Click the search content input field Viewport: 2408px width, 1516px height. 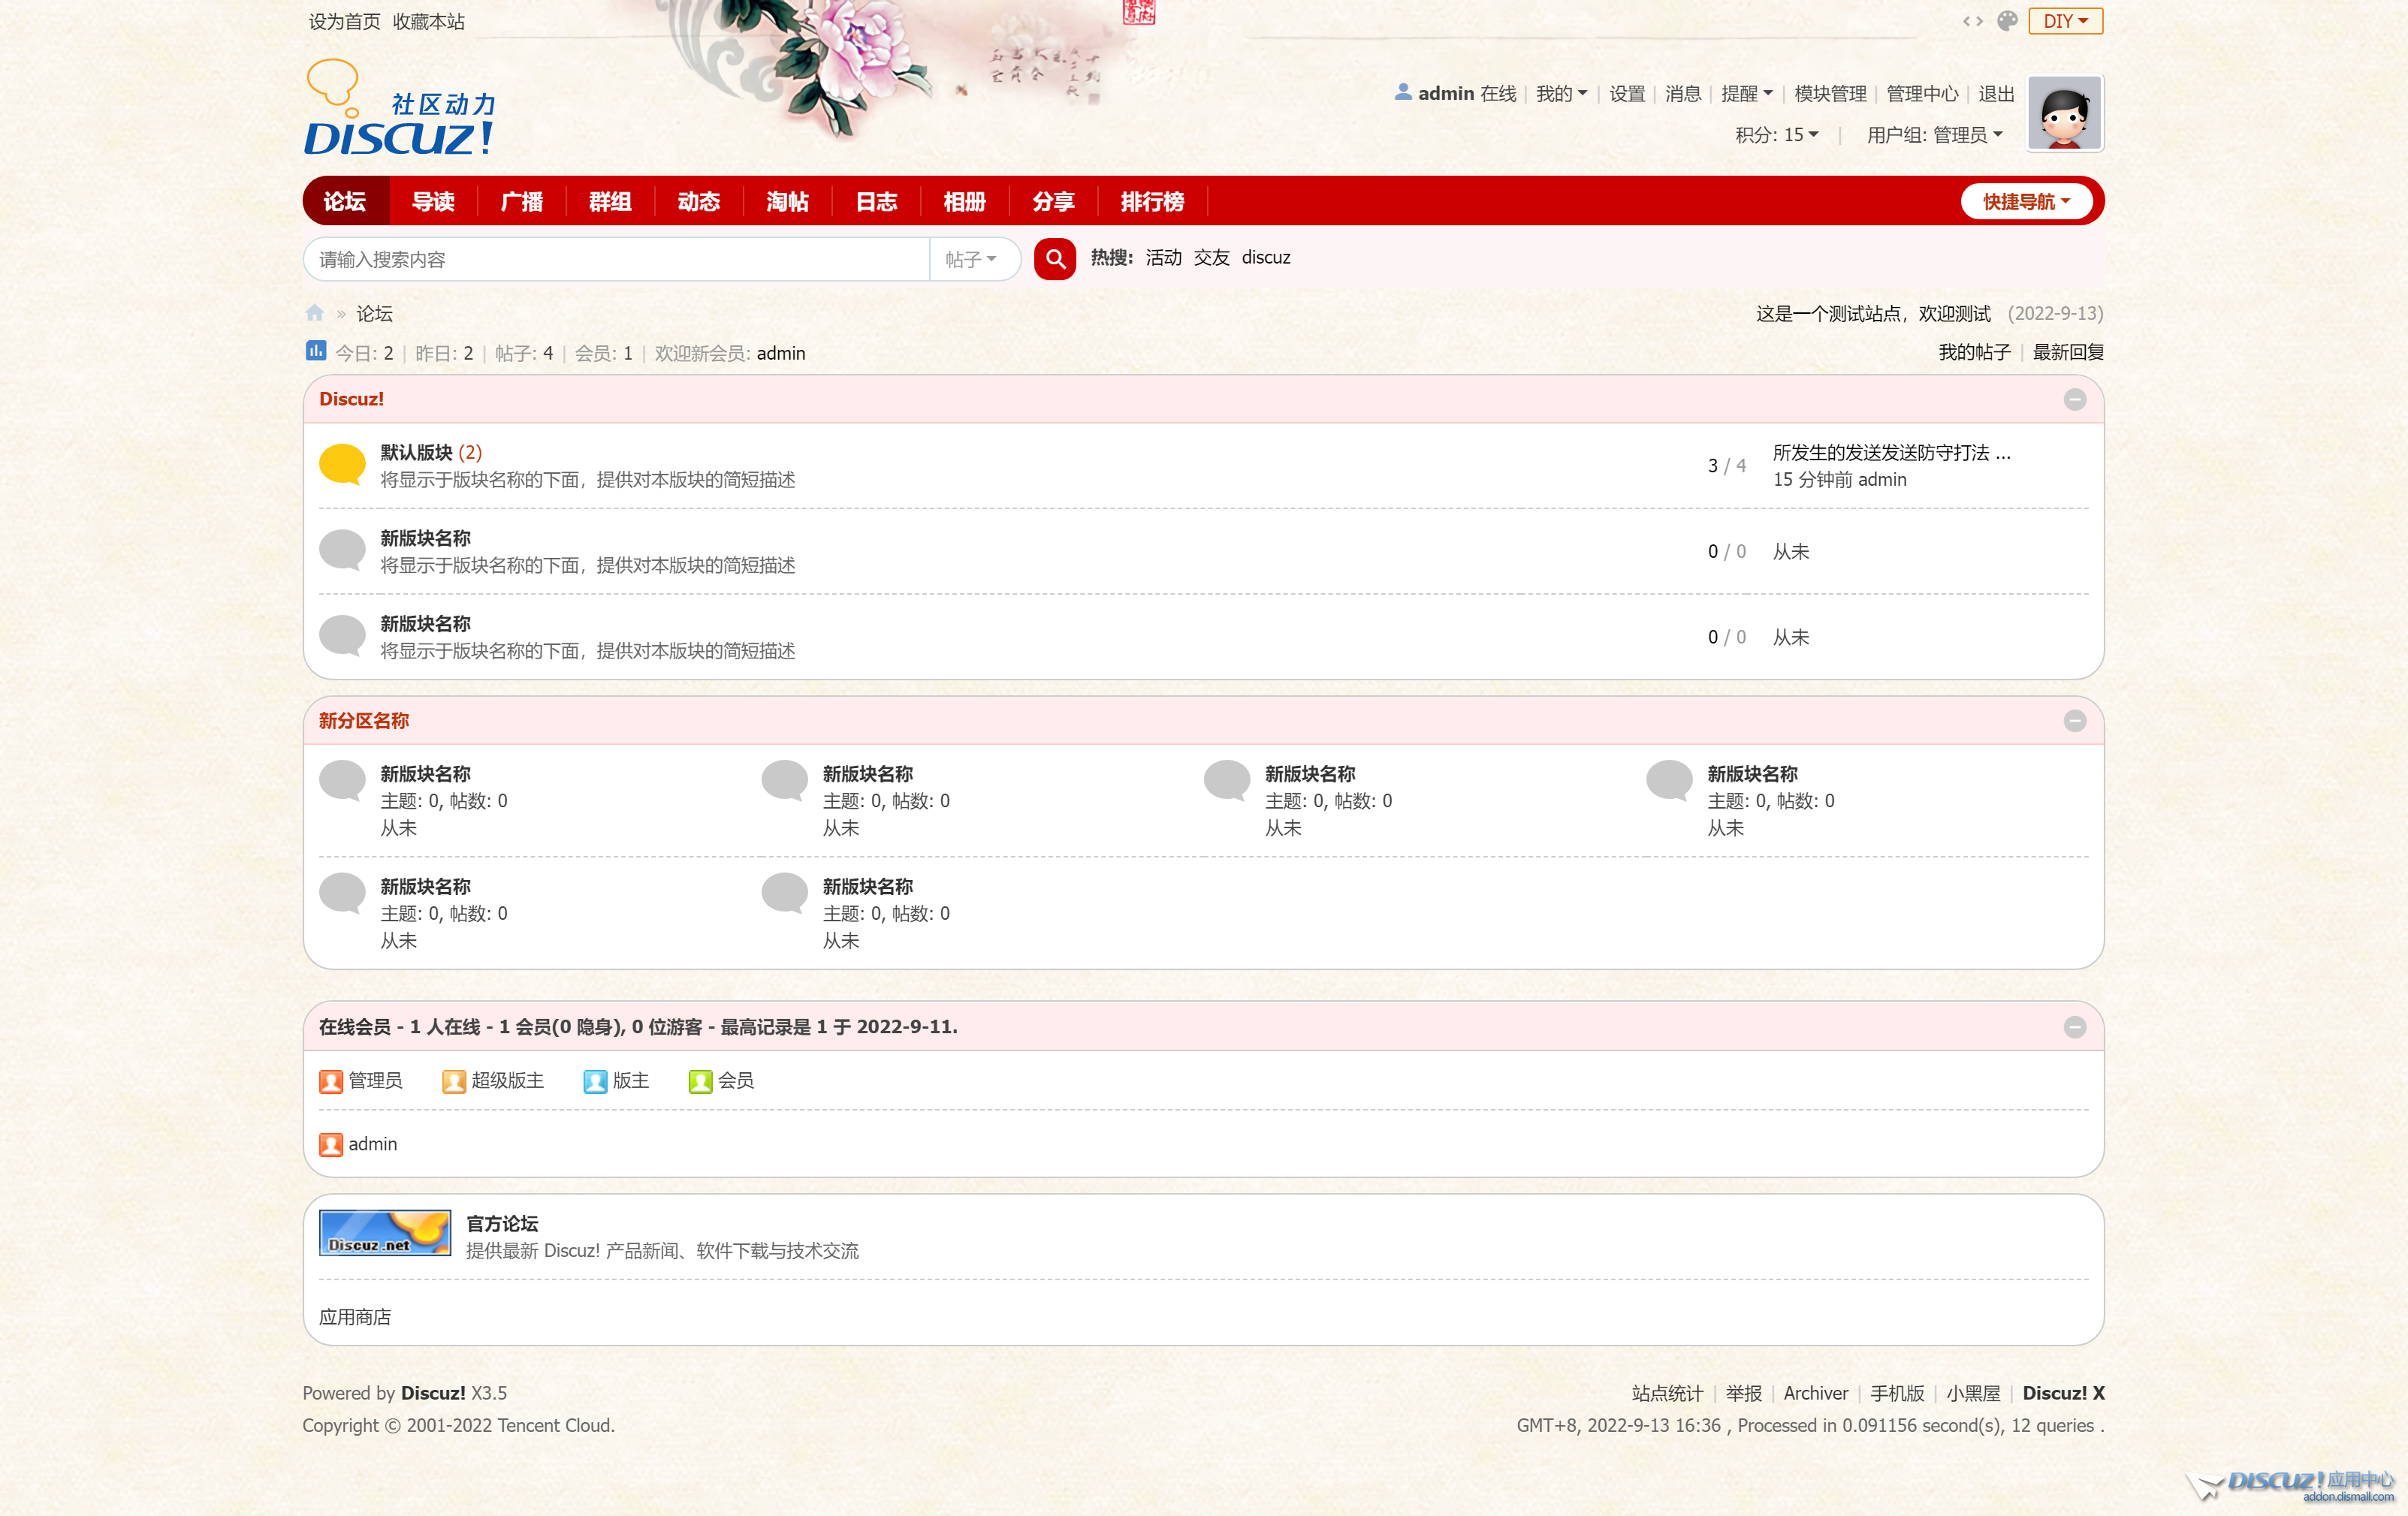(617, 259)
